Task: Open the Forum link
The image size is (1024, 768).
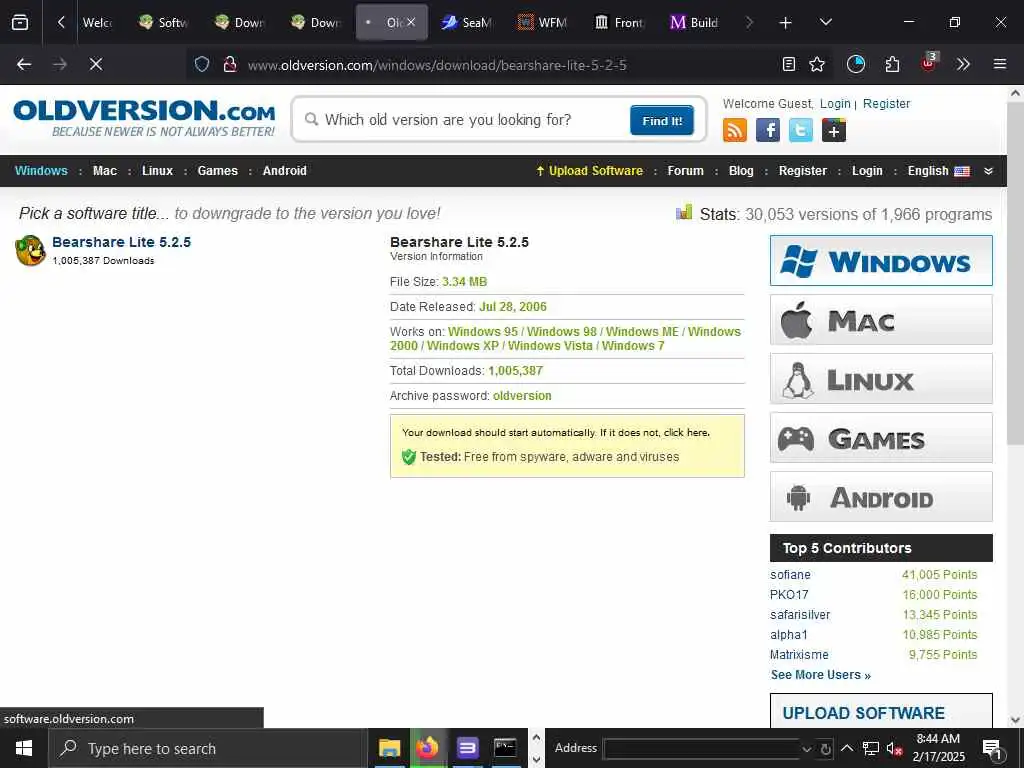Action: [685, 171]
